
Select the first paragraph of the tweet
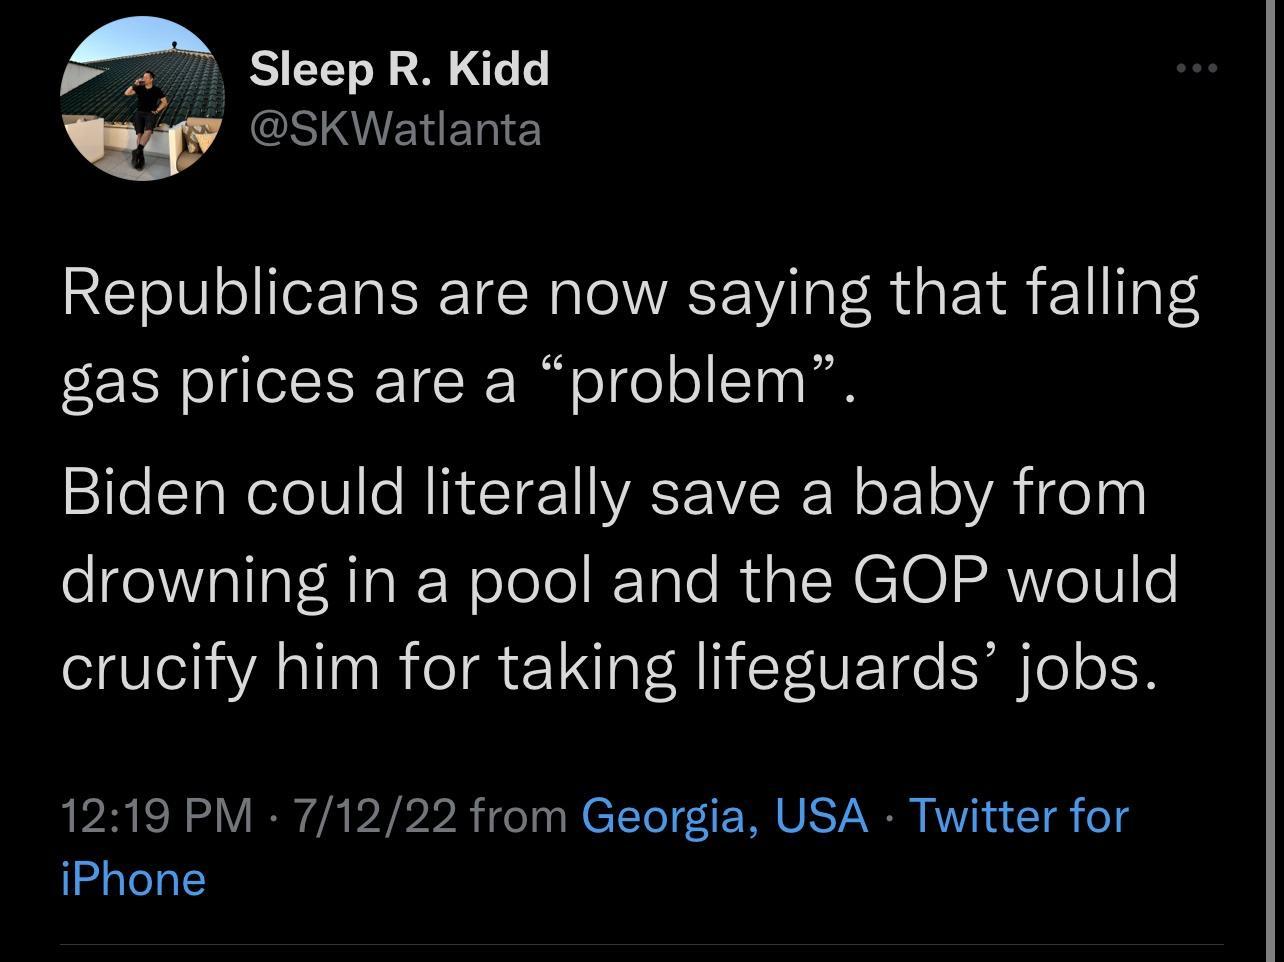(630, 335)
